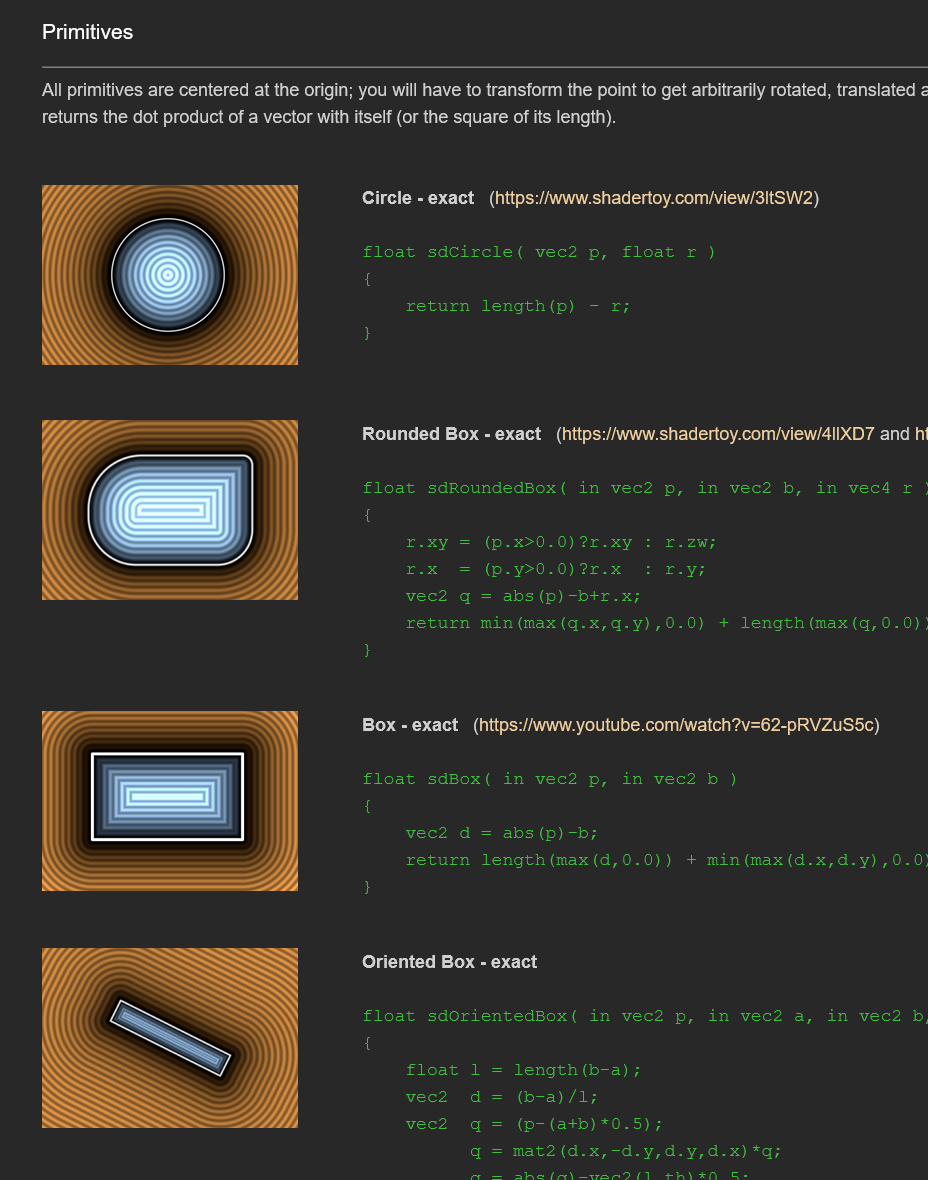Click the Primitives section heading
Image resolution: width=928 pixels, height=1180 pixels.
pos(87,32)
